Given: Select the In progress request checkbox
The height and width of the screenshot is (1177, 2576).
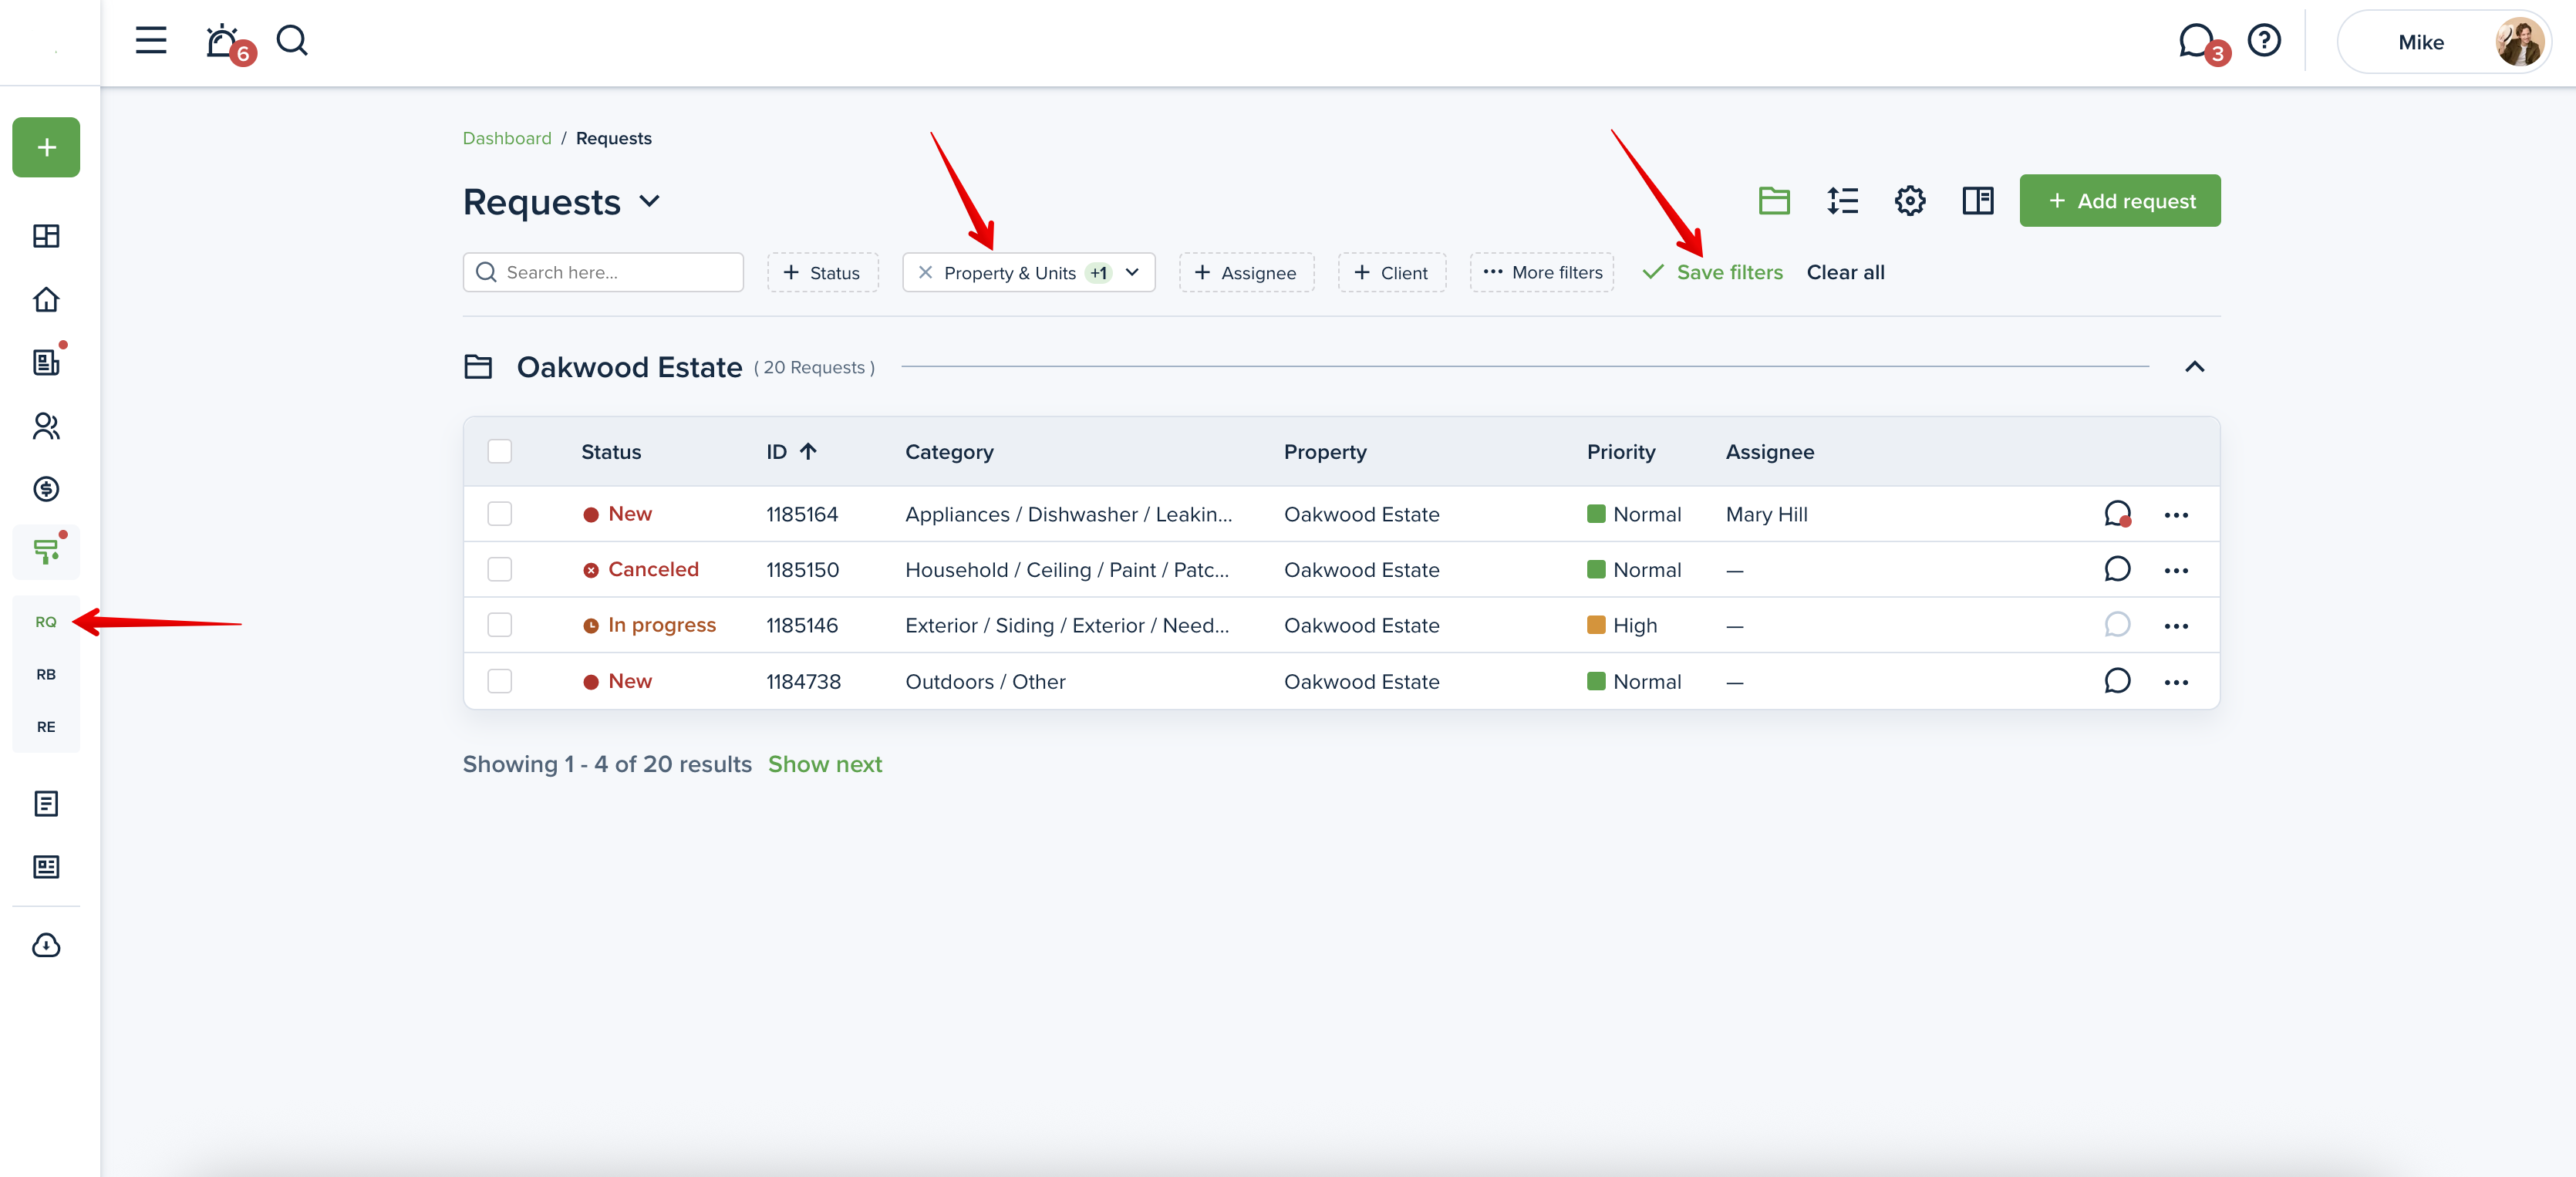Looking at the screenshot, I should tap(499, 625).
